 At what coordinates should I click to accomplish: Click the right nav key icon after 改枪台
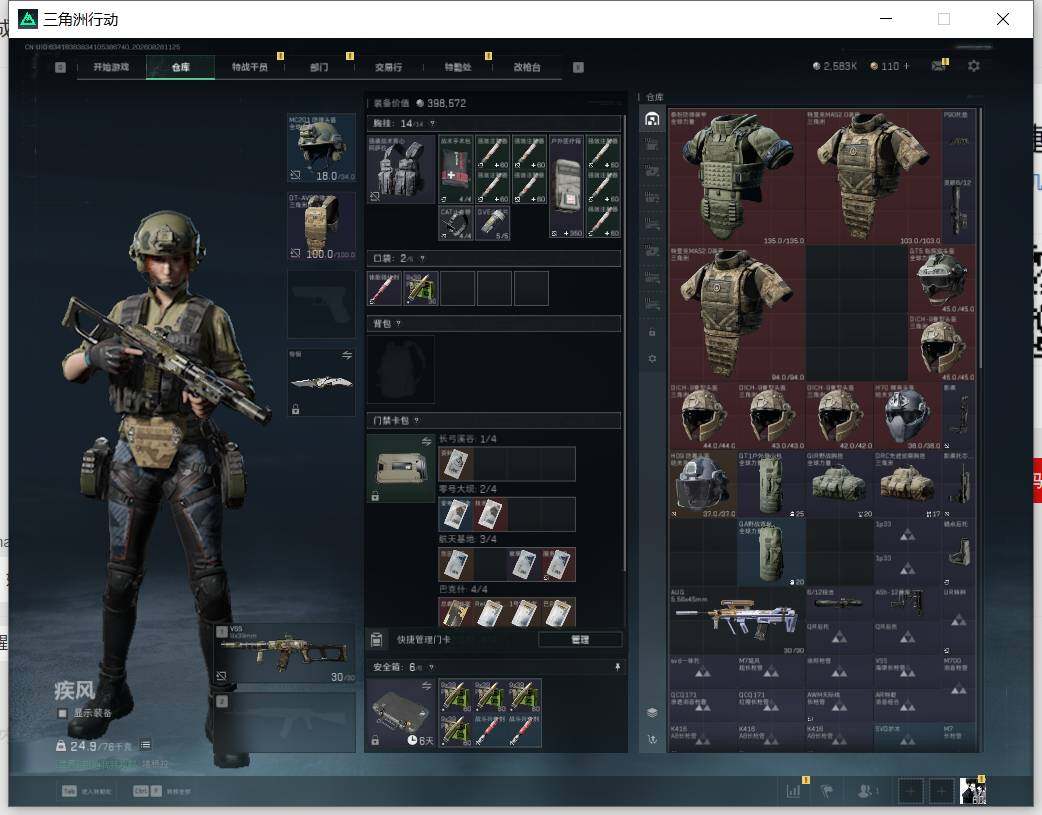(x=578, y=67)
